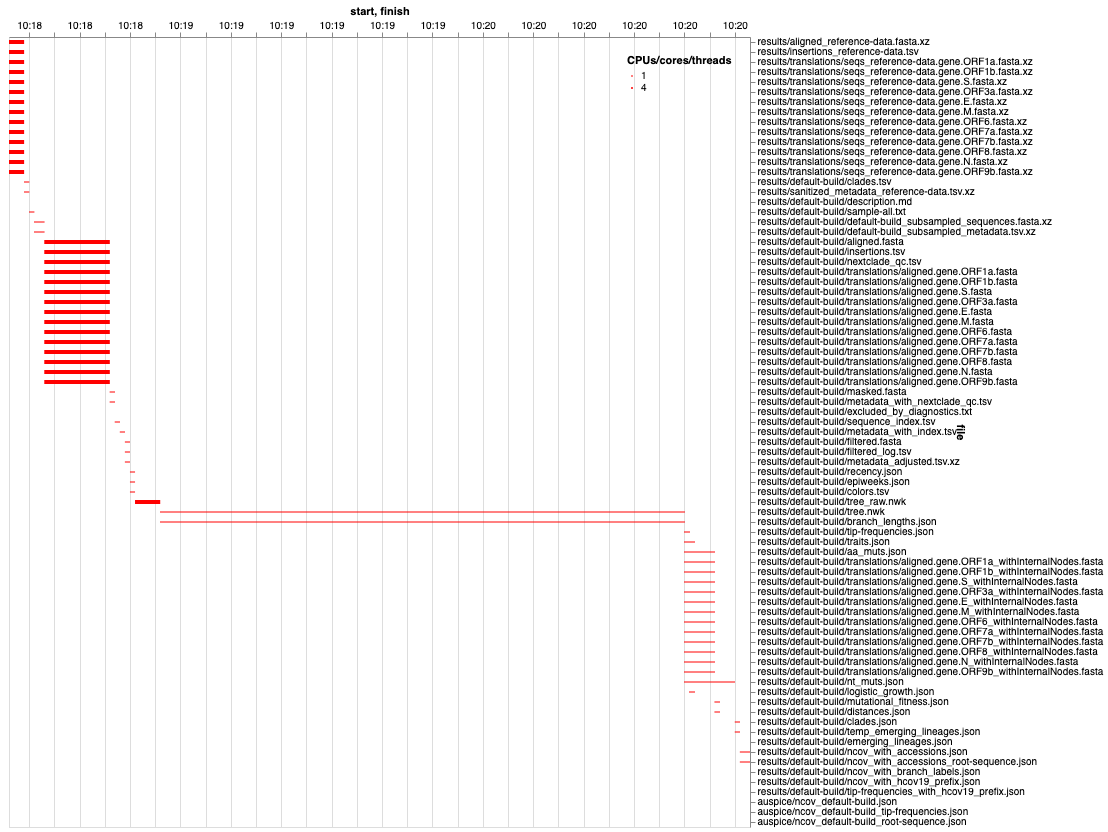
Task: Toggle legend entry labeled 1
Action: pos(643,75)
